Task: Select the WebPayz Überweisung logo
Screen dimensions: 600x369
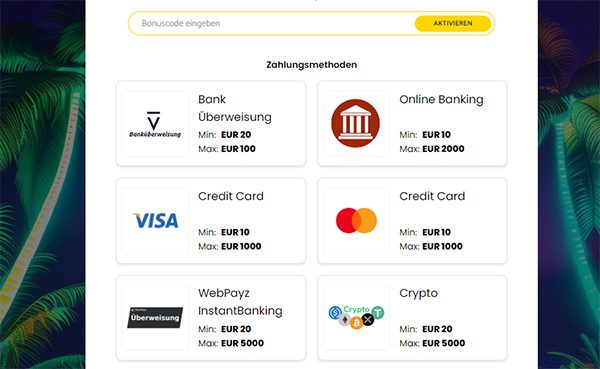Action: pos(155,317)
